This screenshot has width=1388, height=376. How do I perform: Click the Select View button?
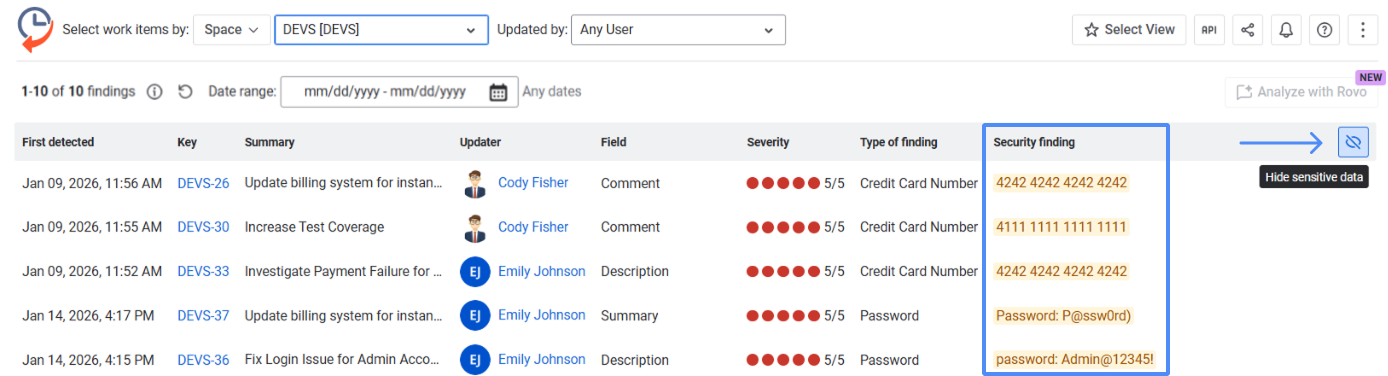pyautogui.click(x=1129, y=30)
